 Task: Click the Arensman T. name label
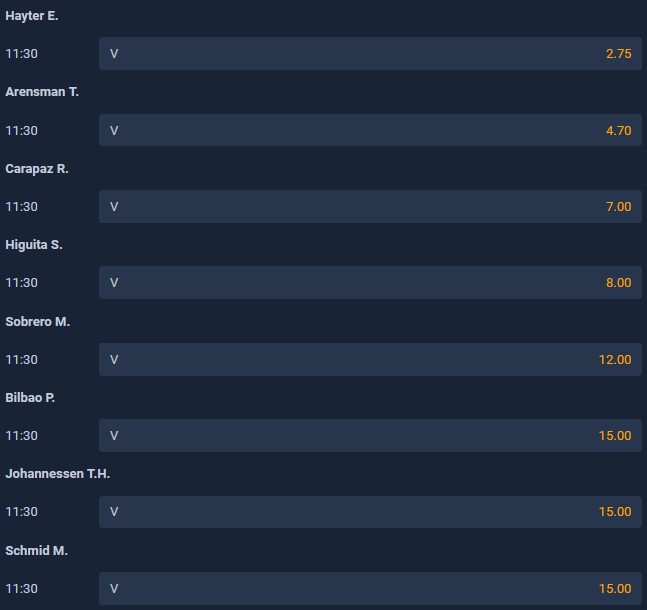tap(42, 92)
